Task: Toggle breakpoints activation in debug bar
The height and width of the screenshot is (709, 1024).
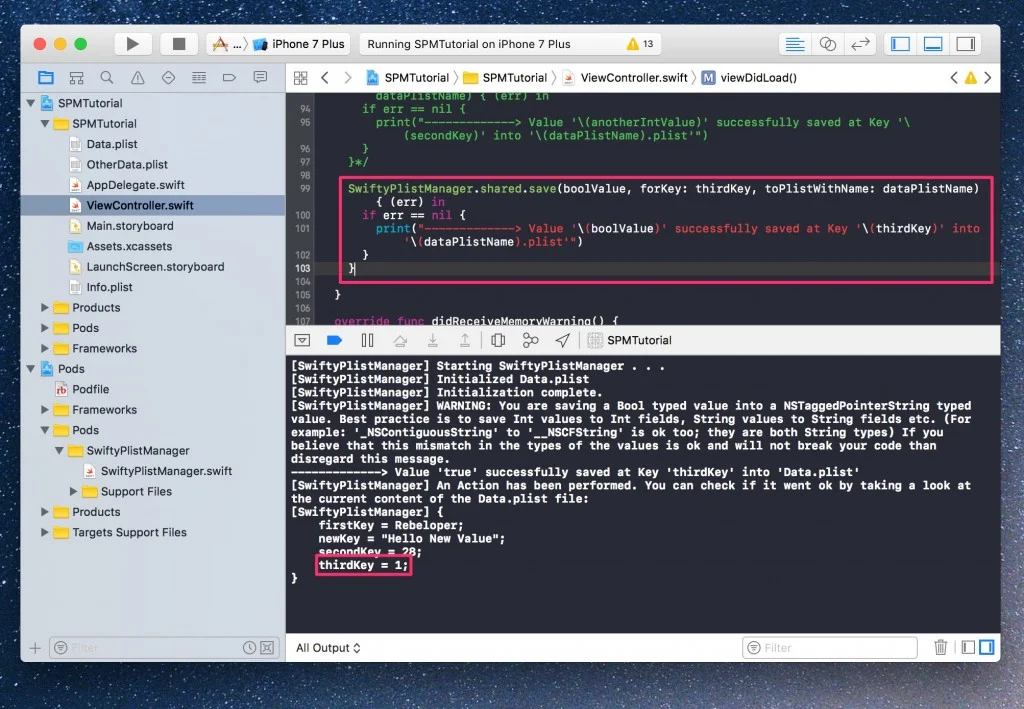Action: 334,340
